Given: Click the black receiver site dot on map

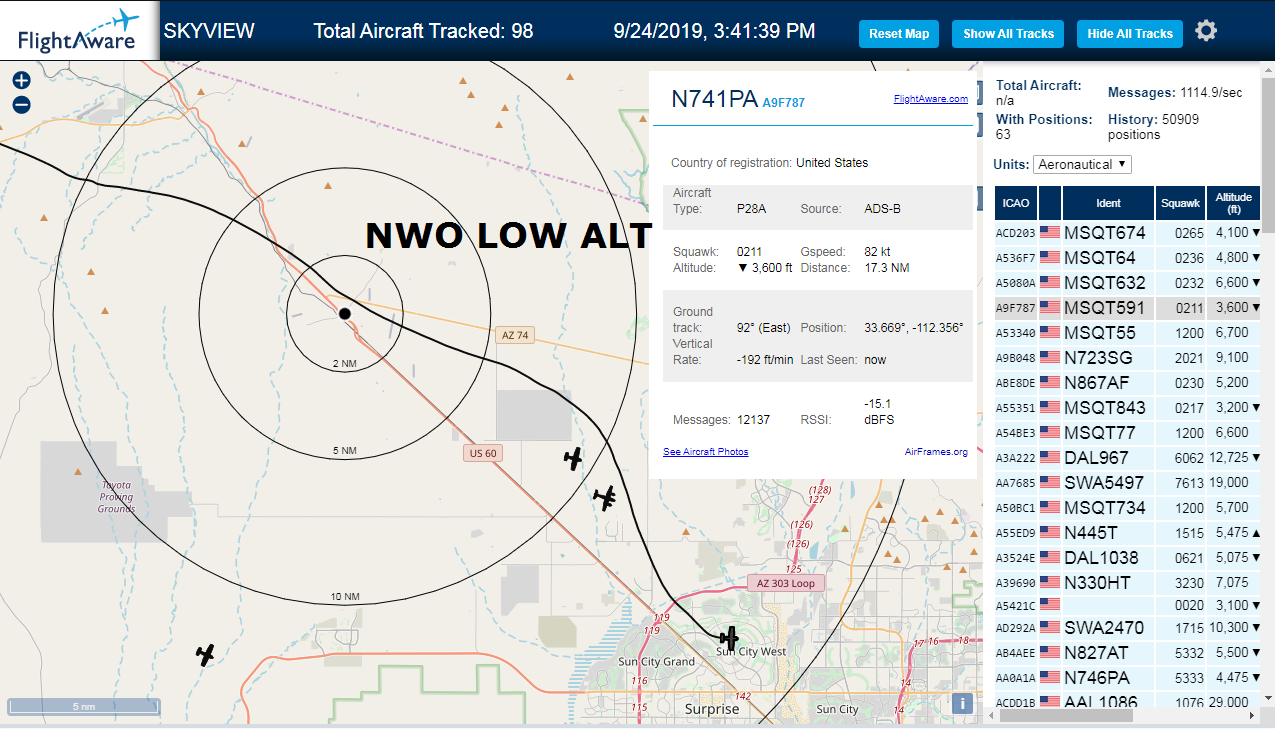Looking at the screenshot, I should point(345,314).
